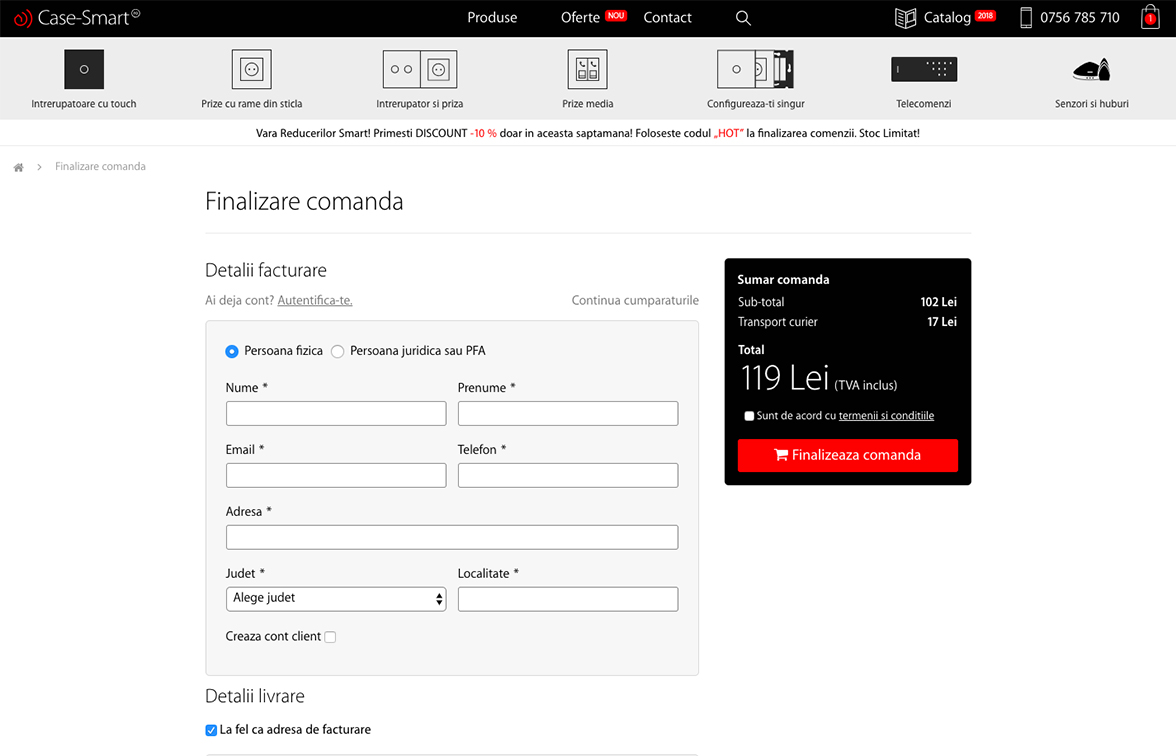
Task: Tick the Creaza cont client checkbox
Action: coord(330,637)
